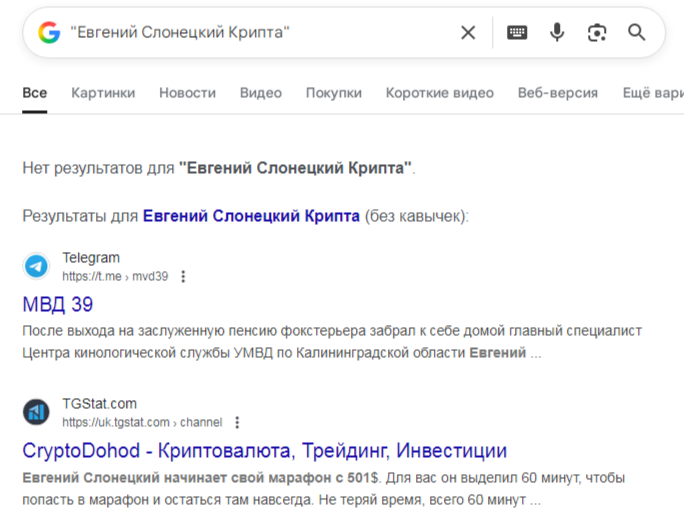Clear the search query with the X
The image size is (684, 514).
(468, 32)
